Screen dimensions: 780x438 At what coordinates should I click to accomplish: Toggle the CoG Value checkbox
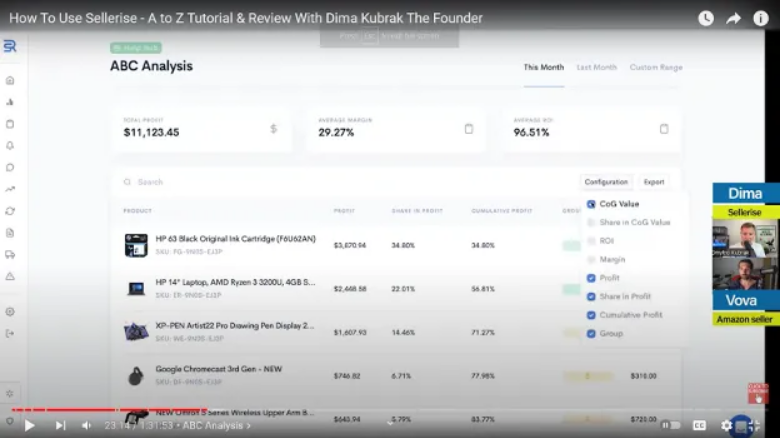coord(591,204)
